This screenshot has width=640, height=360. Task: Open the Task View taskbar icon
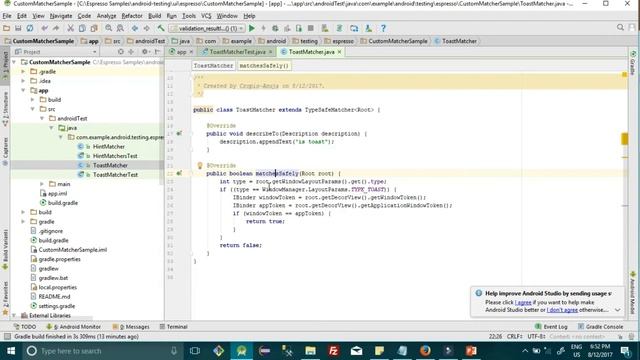tap(195, 351)
